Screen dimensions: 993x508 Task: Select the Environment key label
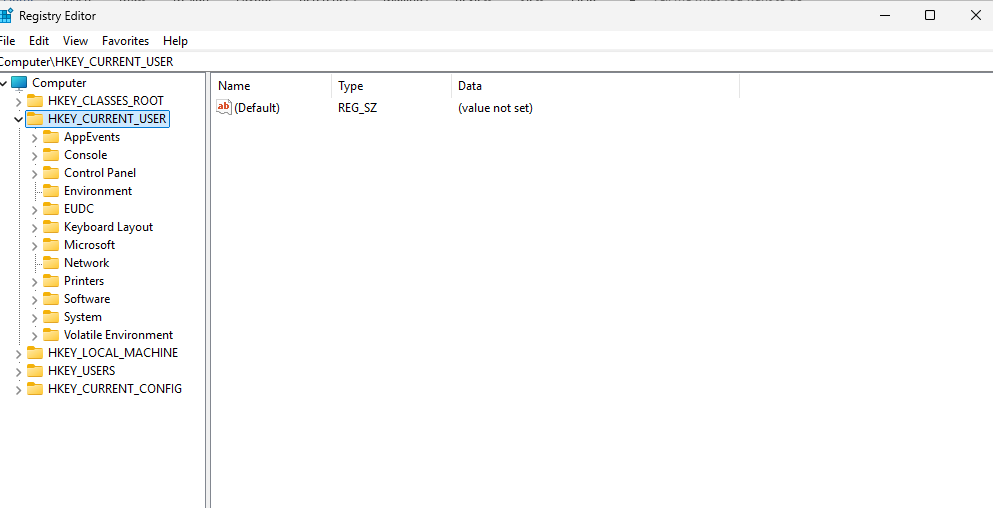[98, 191]
